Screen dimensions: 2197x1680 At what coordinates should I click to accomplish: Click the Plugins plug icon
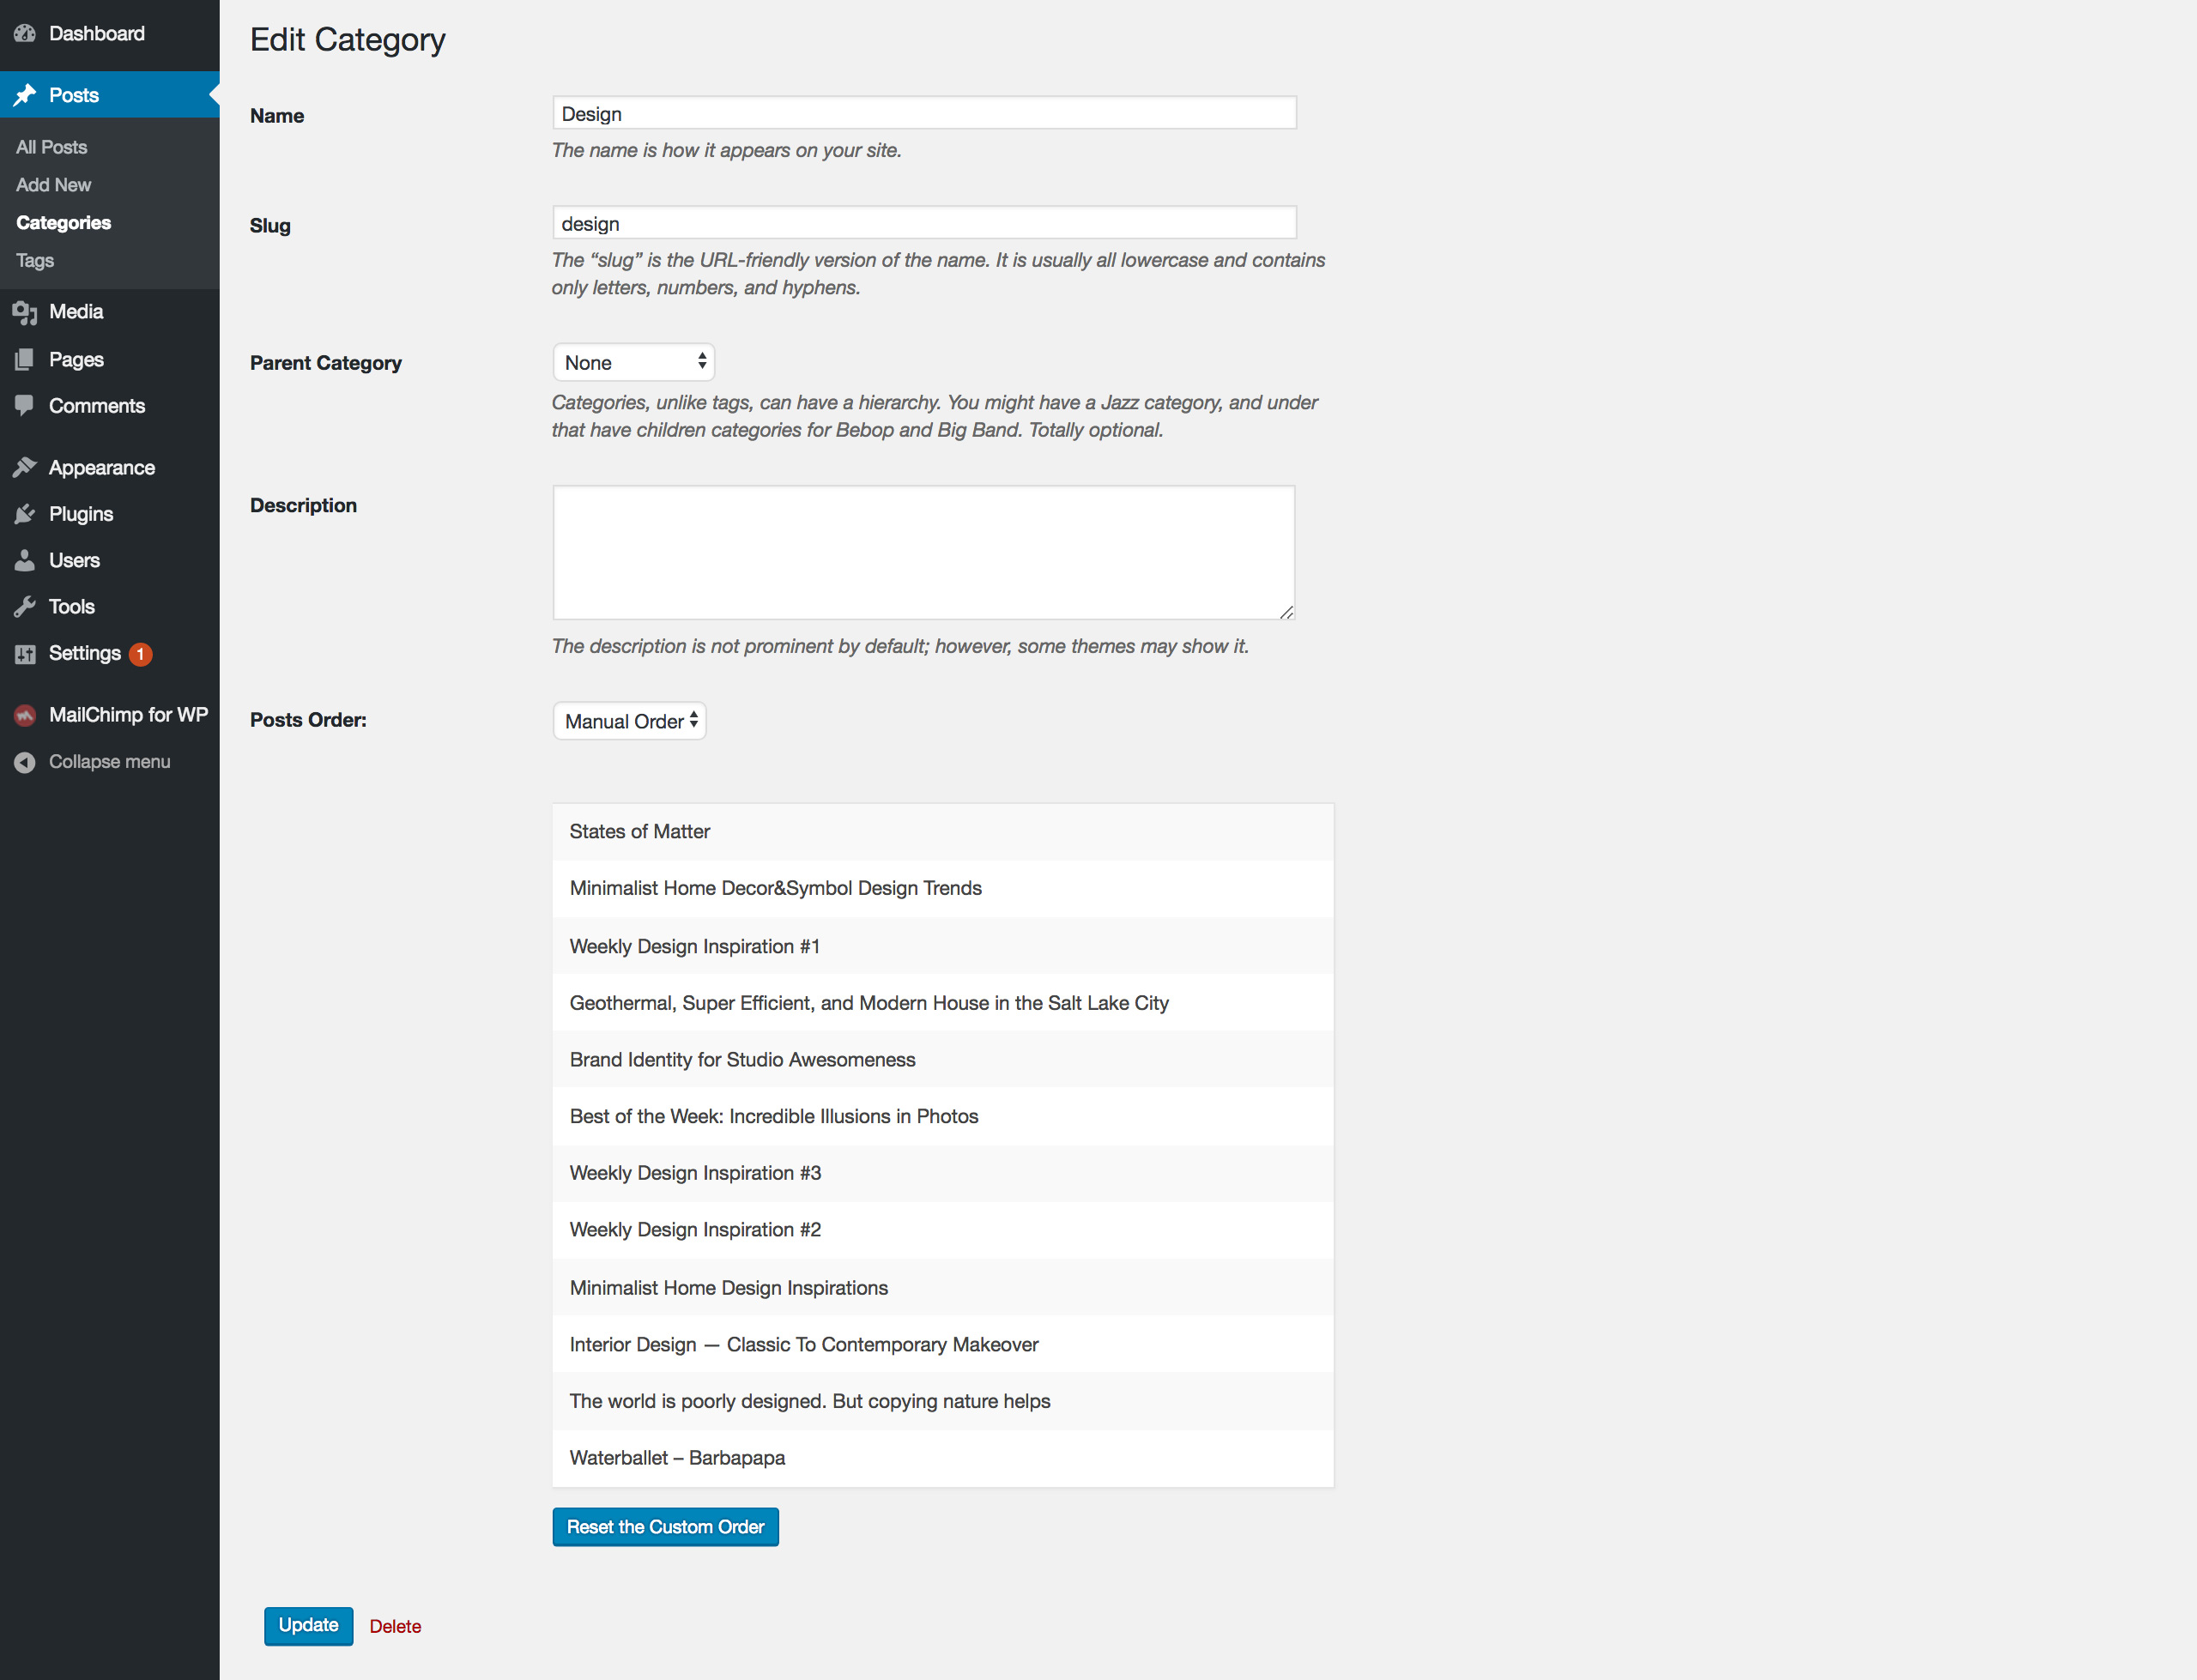(x=25, y=514)
